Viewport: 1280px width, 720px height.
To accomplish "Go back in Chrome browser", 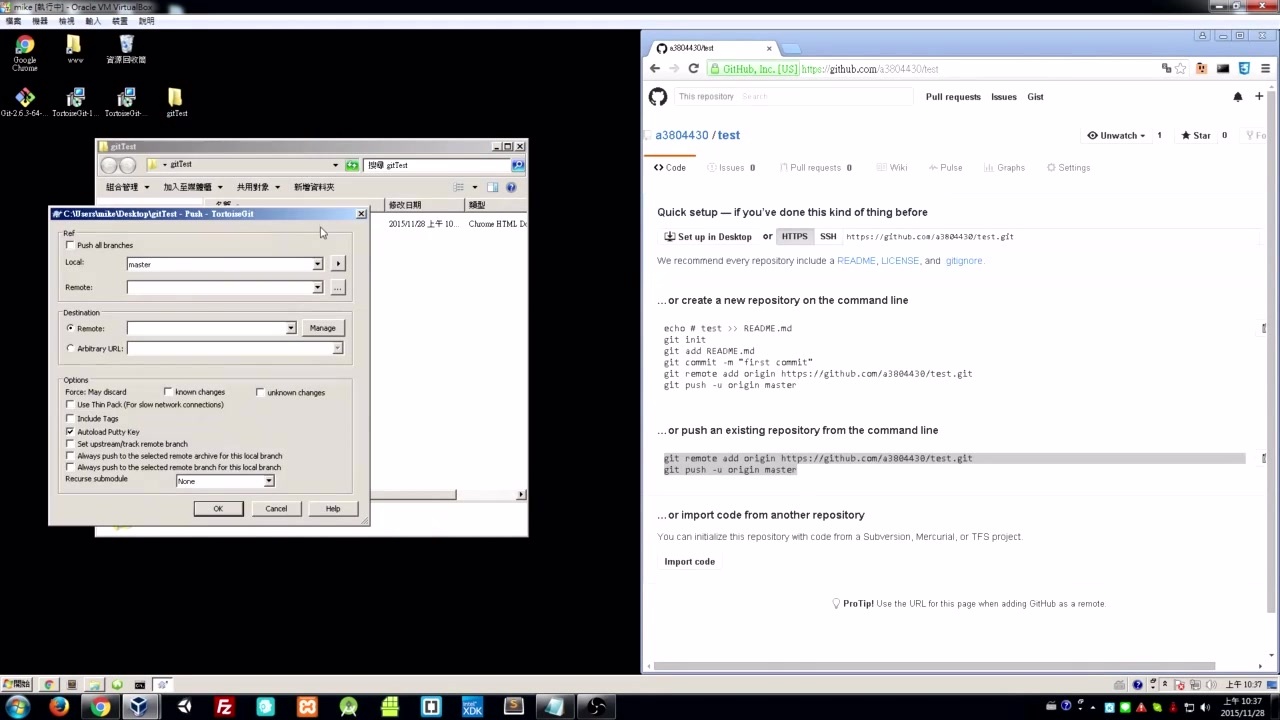I will click(655, 69).
